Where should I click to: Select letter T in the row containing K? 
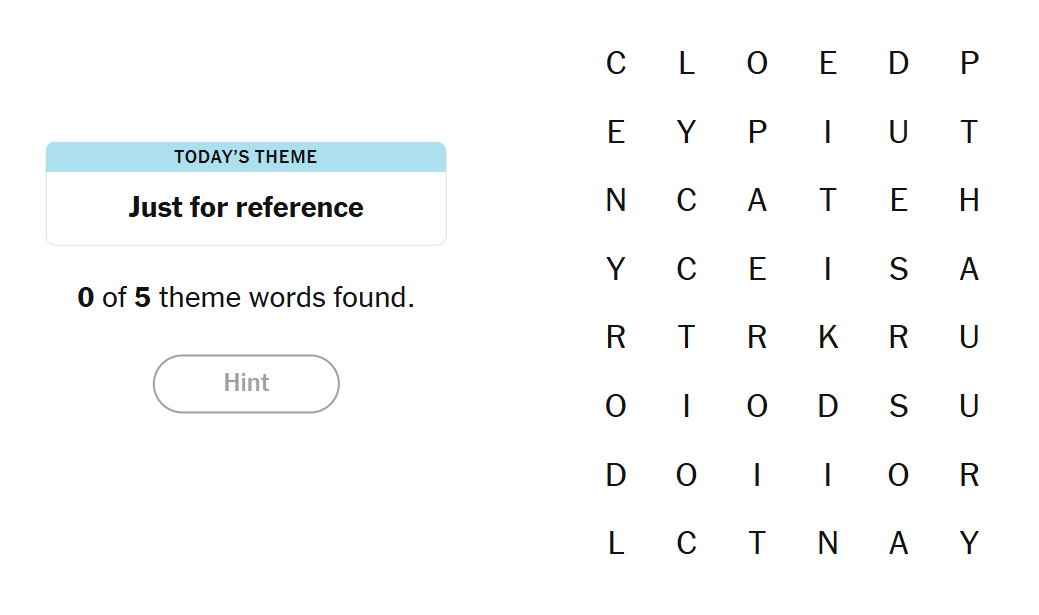(x=686, y=338)
